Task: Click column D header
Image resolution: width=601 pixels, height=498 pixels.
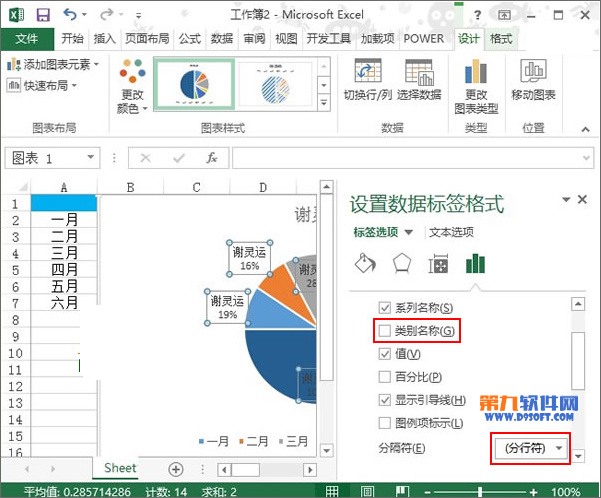Action: coord(263,187)
